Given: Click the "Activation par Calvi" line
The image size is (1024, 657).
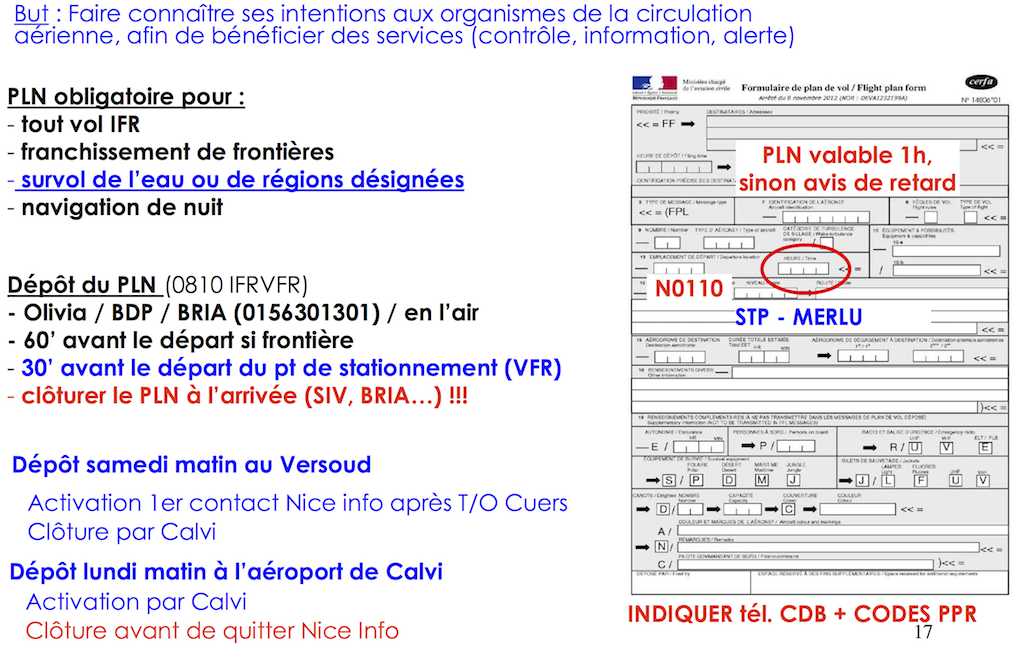Looking at the screenshot, I should pos(136,601).
